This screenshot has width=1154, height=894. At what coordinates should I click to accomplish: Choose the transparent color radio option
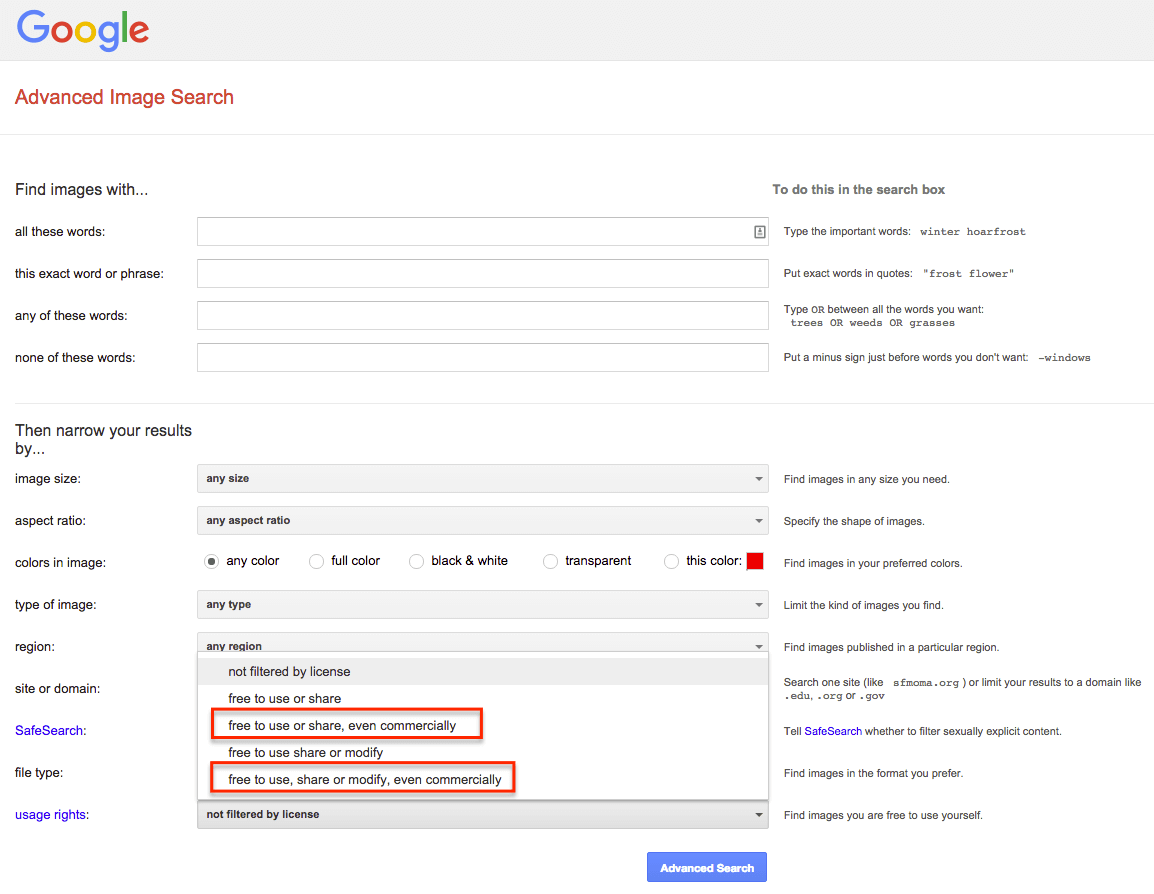pyautogui.click(x=551, y=561)
